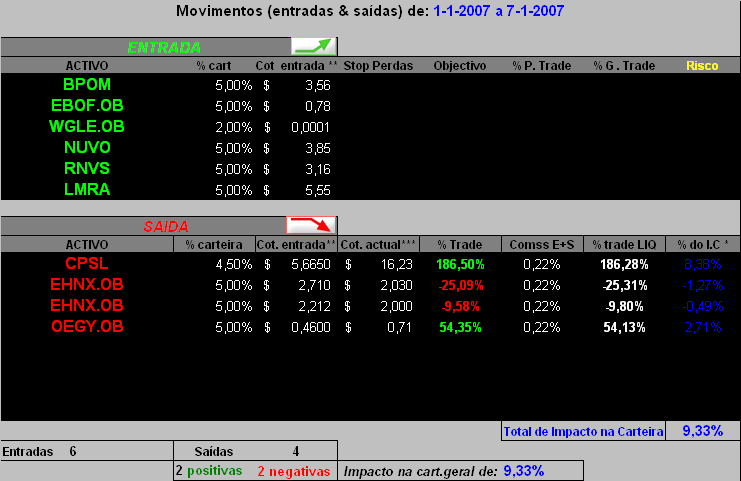Click the SAIDA section title
This screenshot has width=741, height=481.
(x=166, y=226)
